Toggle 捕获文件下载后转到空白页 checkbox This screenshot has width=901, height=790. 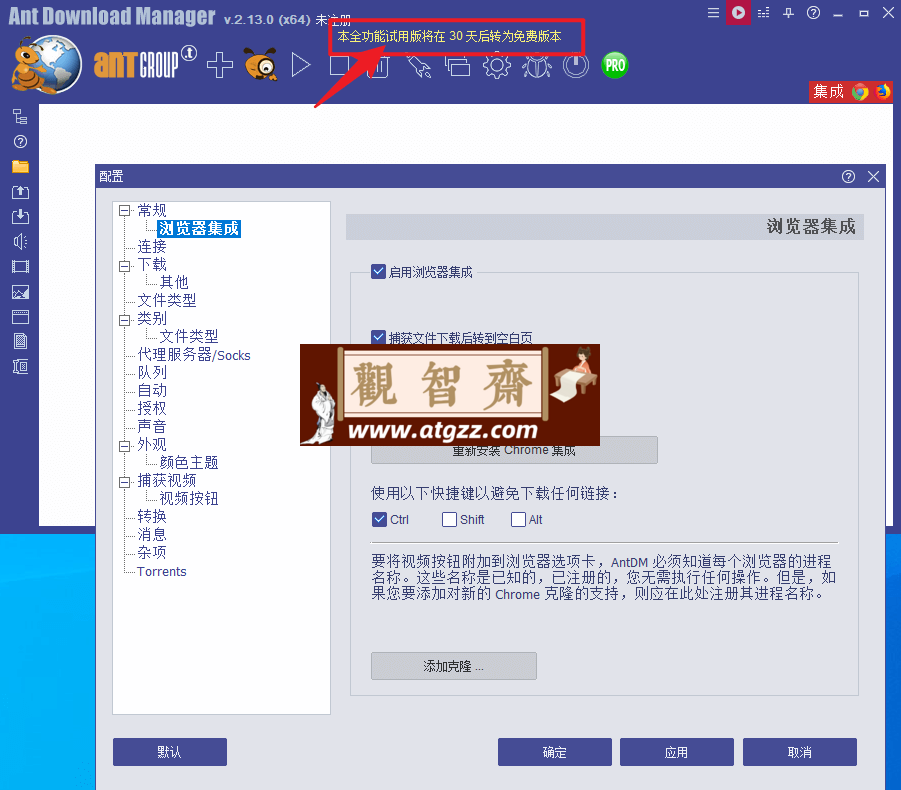click(x=378, y=337)
